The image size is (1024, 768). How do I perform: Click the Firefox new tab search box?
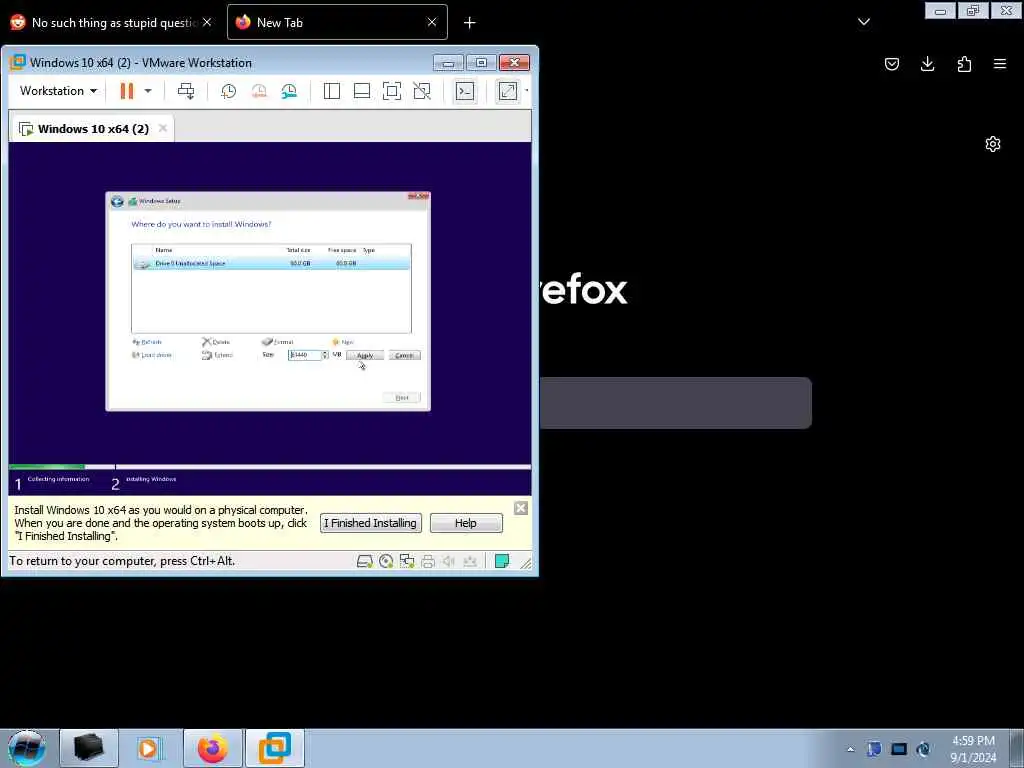pos(675,403)
